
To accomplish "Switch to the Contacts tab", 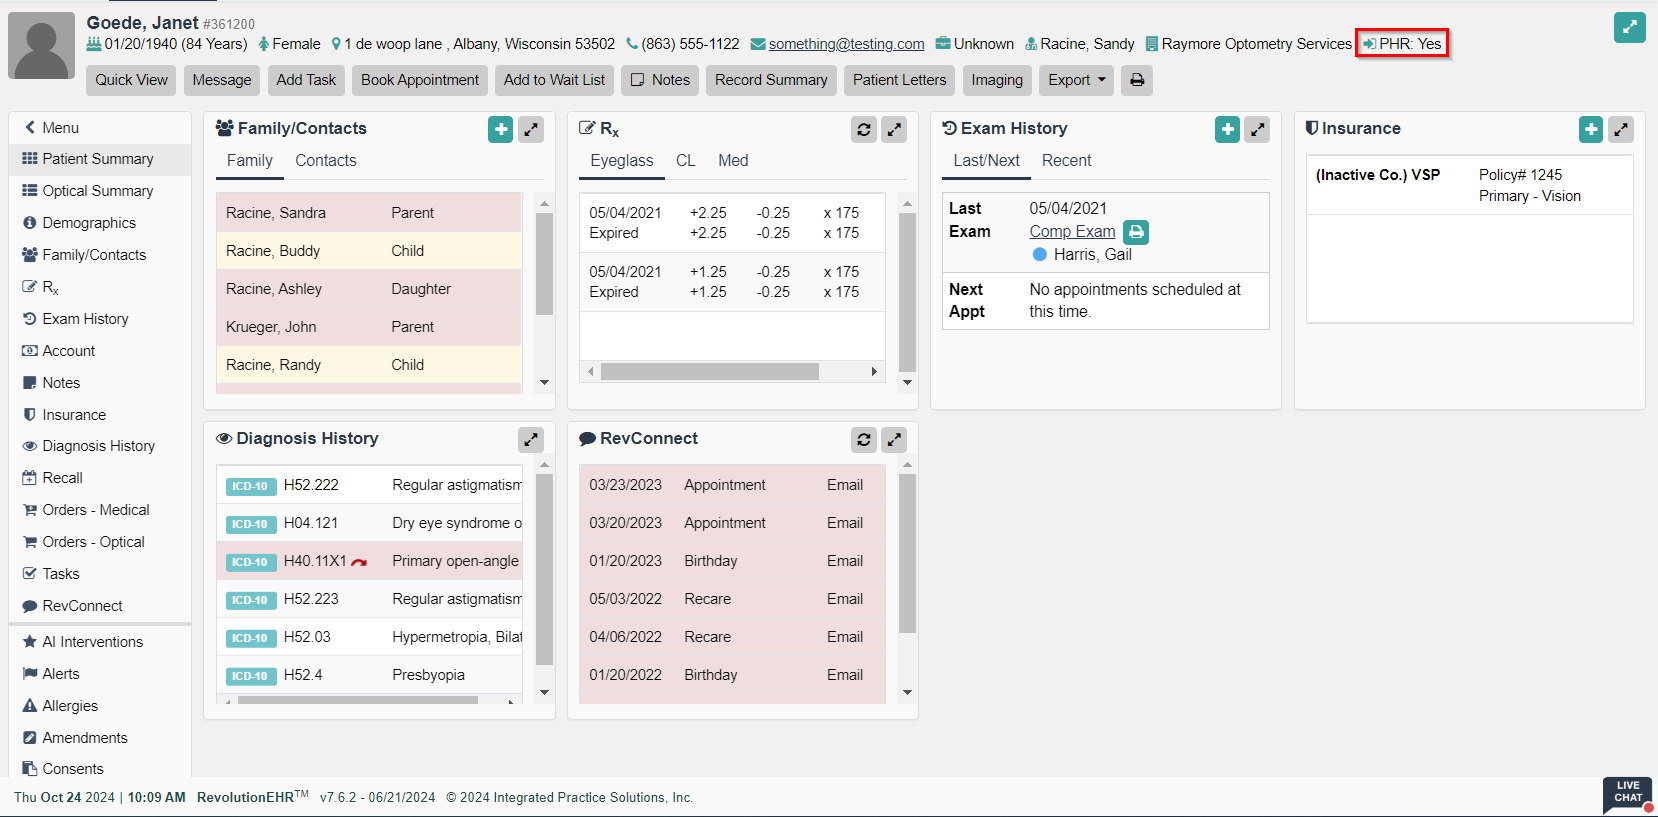I will 325,160.
